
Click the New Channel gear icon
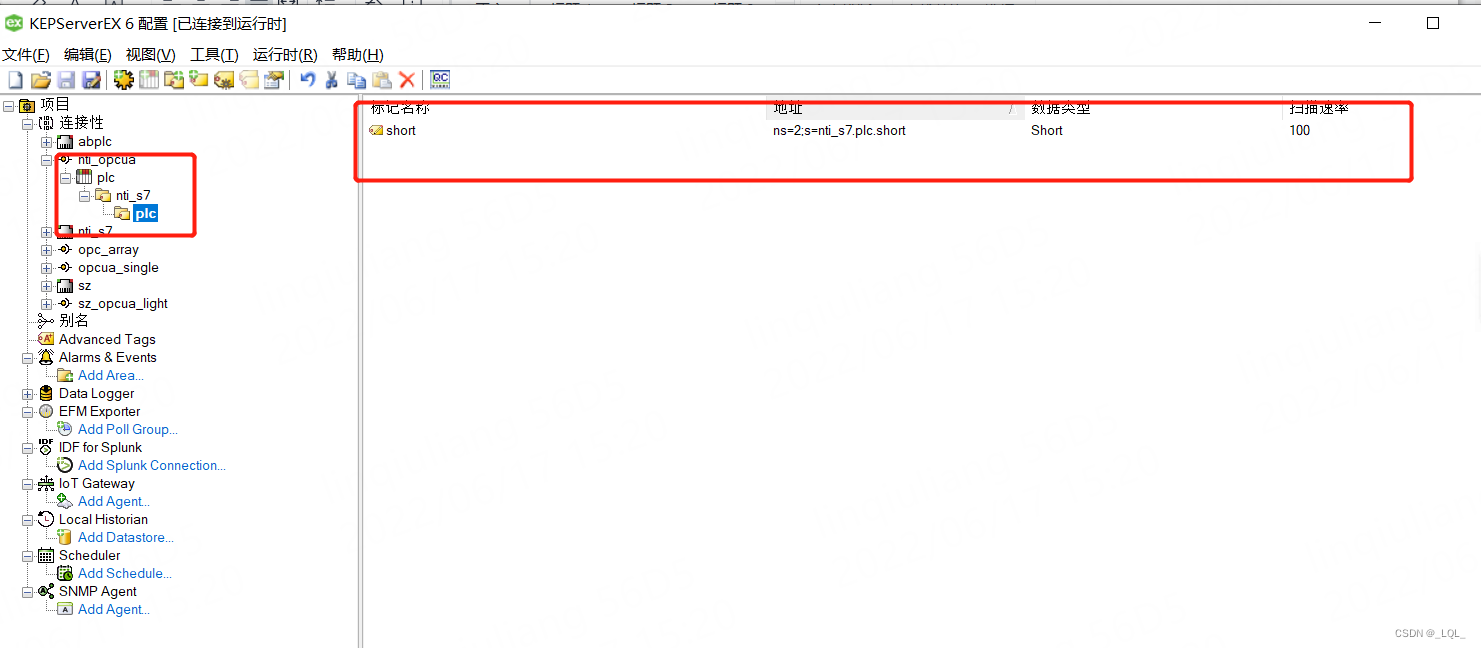click(123, 80)
